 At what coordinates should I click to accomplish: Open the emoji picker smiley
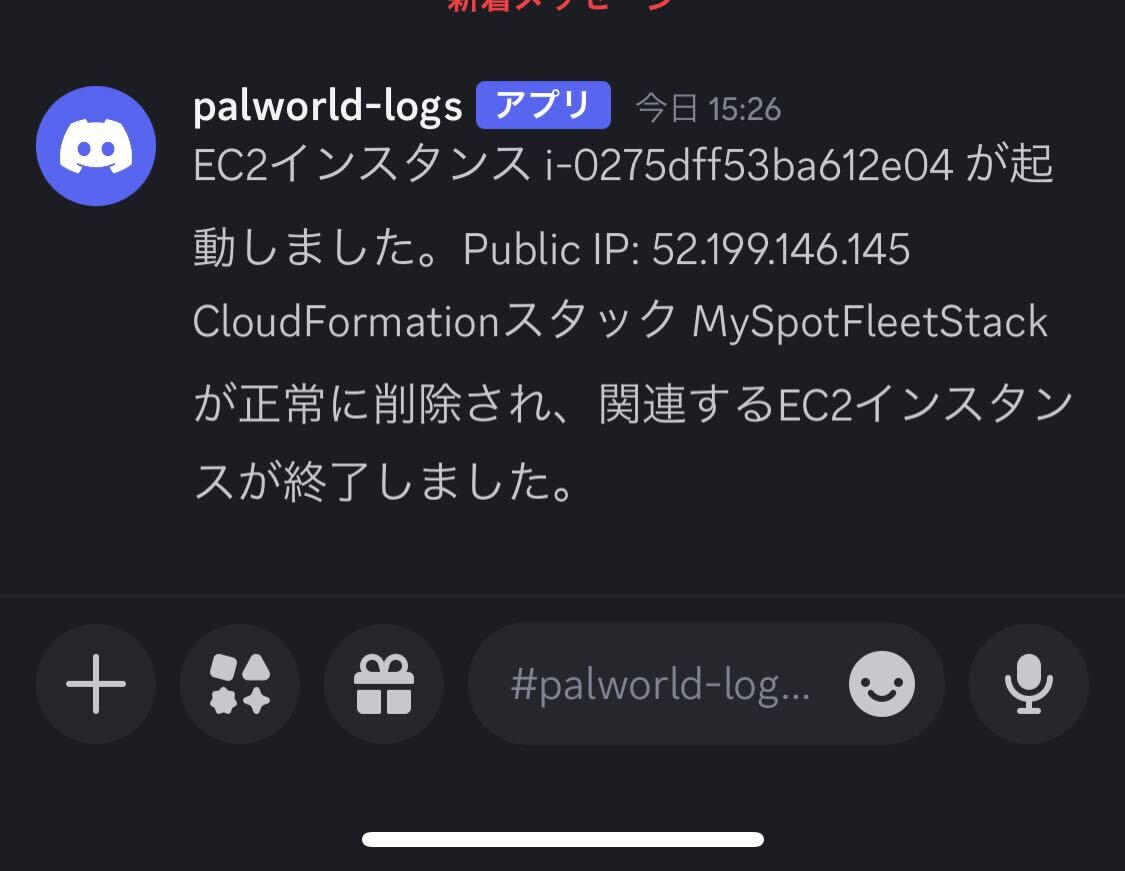click(882, 684)
